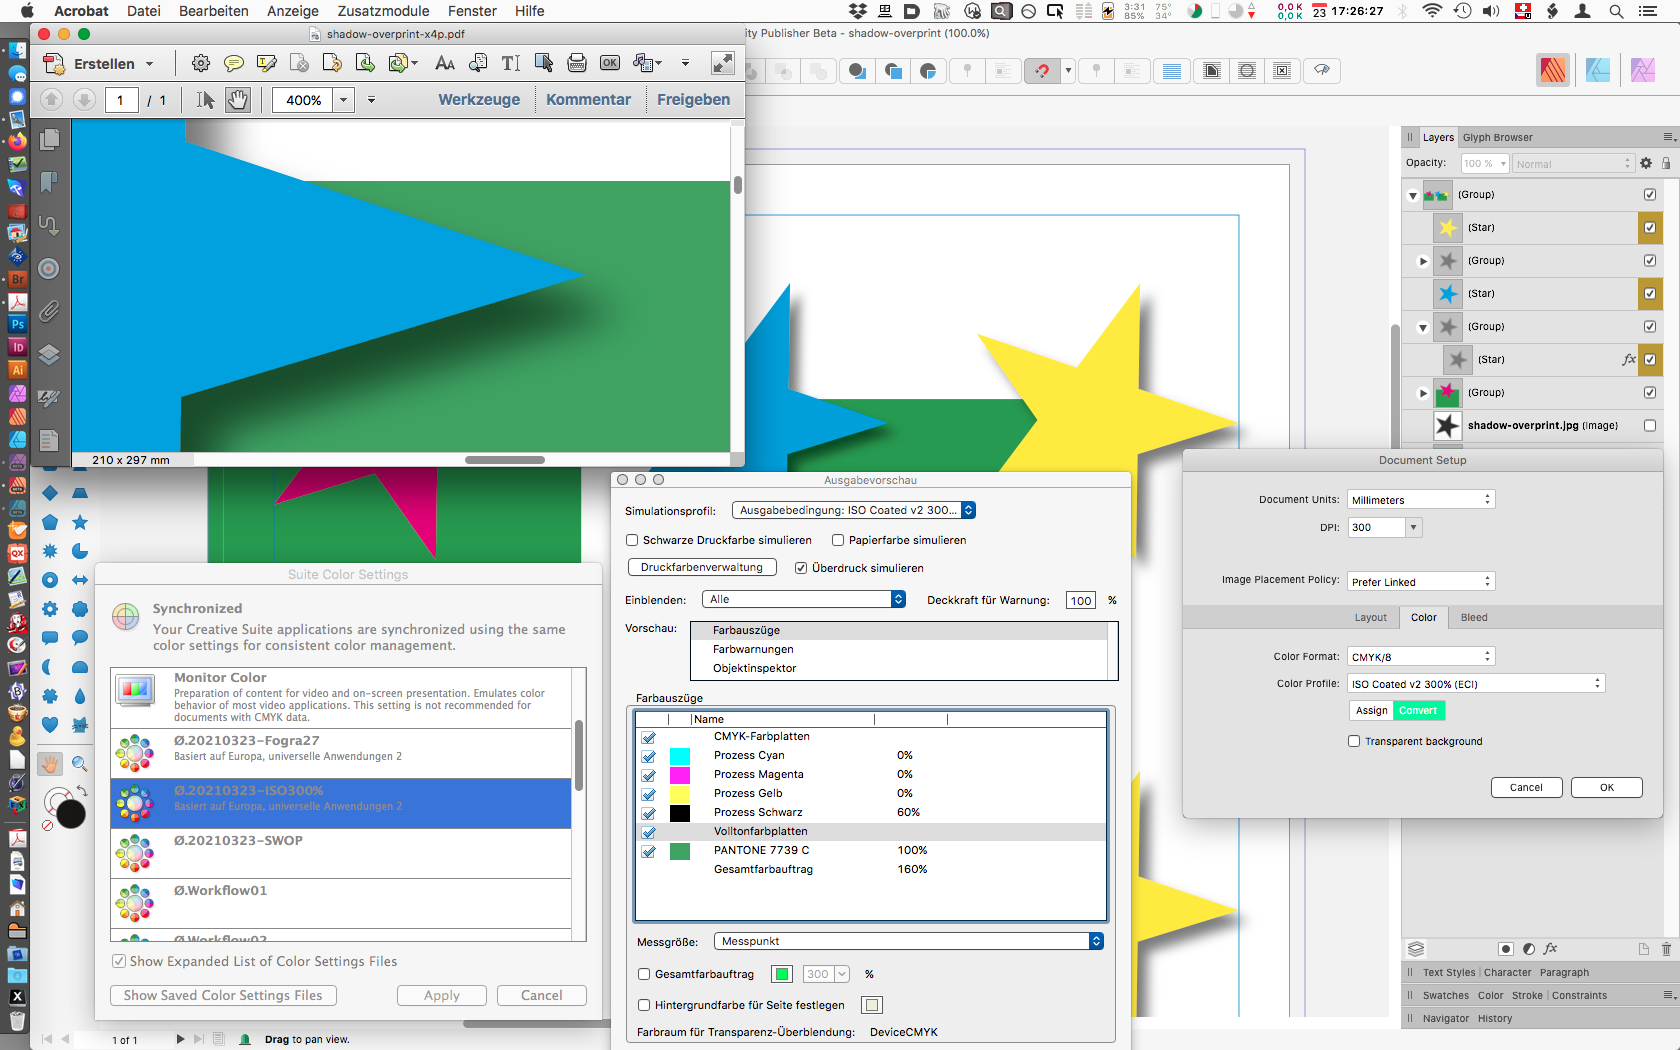The height and width of the screenshot is (1050, 1680).
Task: Click the Druckfarbenverwaltung button
Action: click(x=702, y=567)
